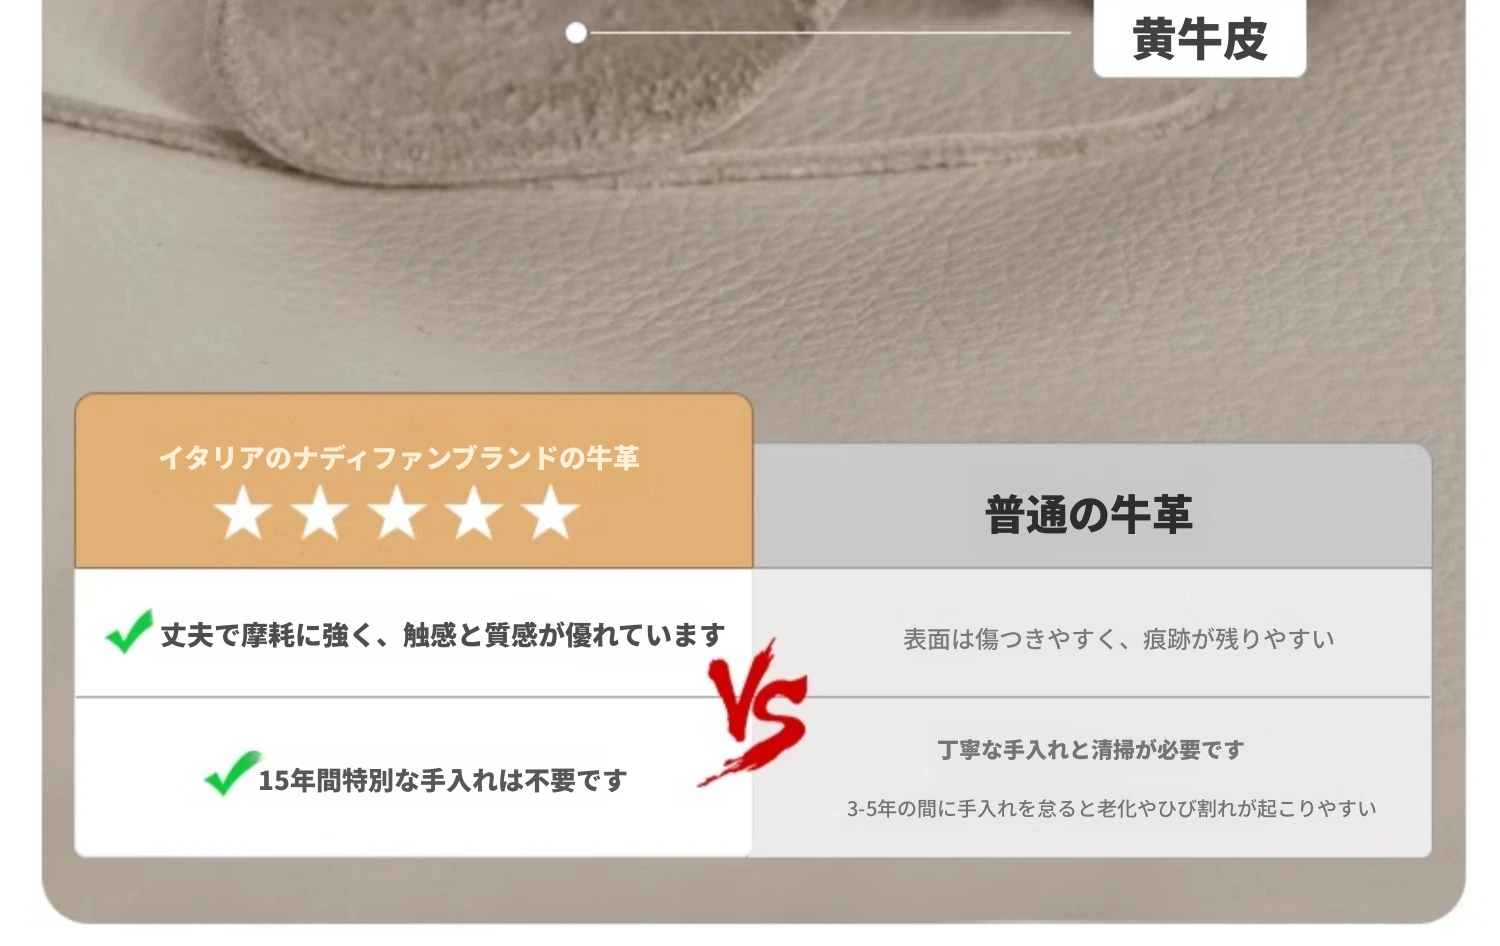Image resolution: width=1500 pixels, height=946 pixels.
Task: Click the white dot callout marker
Action: [576, 33]
